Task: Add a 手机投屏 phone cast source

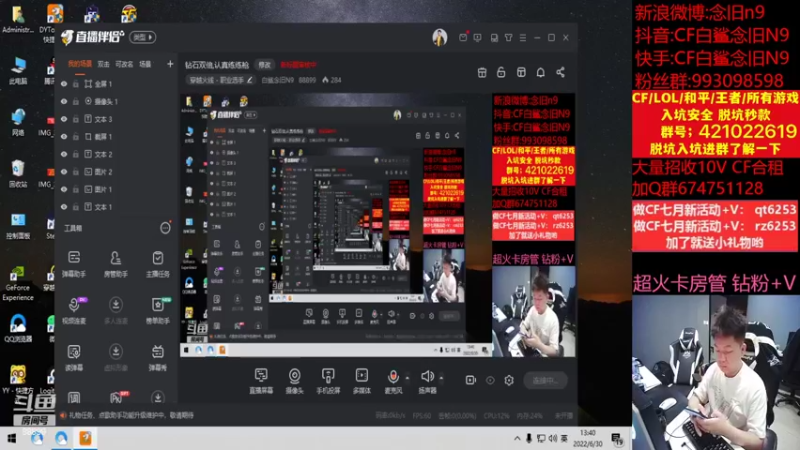Action: coord(328,381)
